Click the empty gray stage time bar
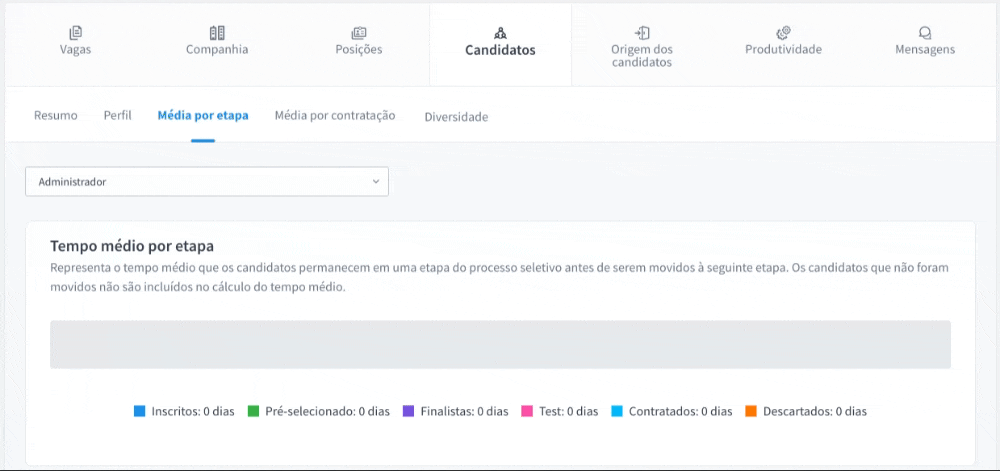 pyautogui.click(x=500, y=345)
